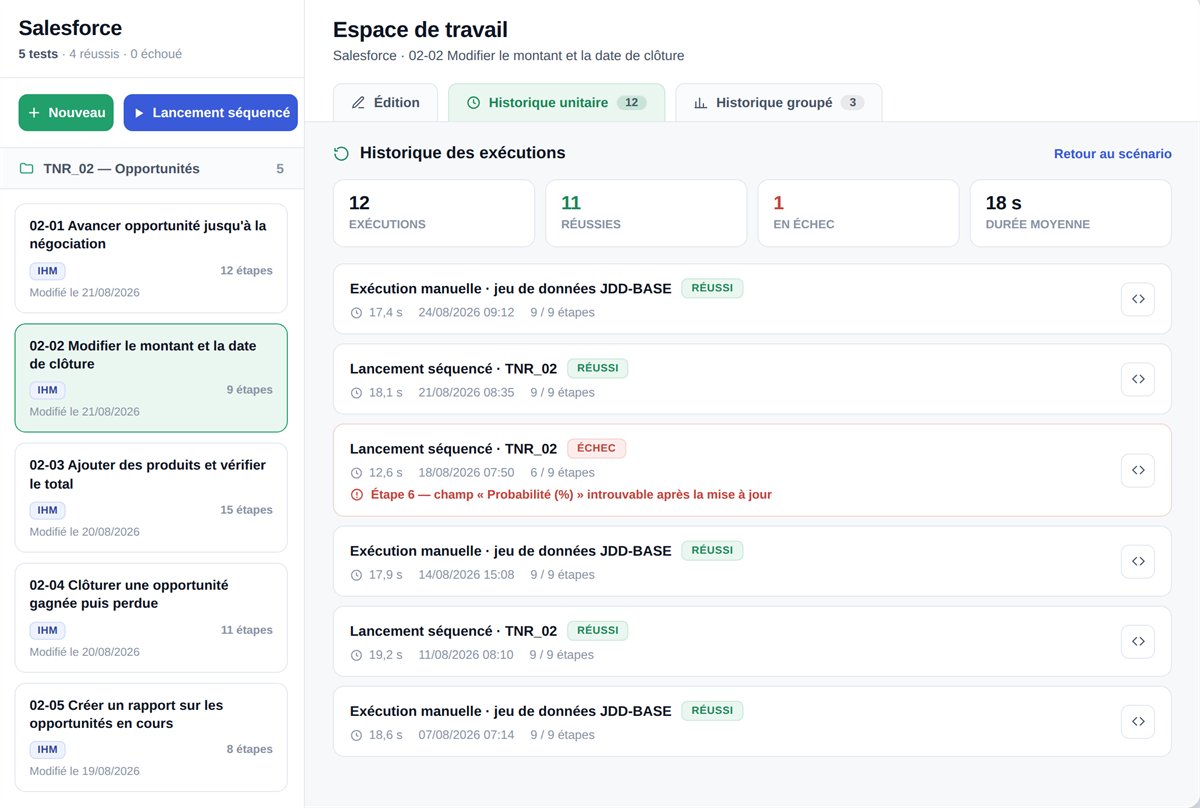Screen dimensions: 1200x808
Task: Click the IHM tag on test 02-03
Action: tap(47, 510)
